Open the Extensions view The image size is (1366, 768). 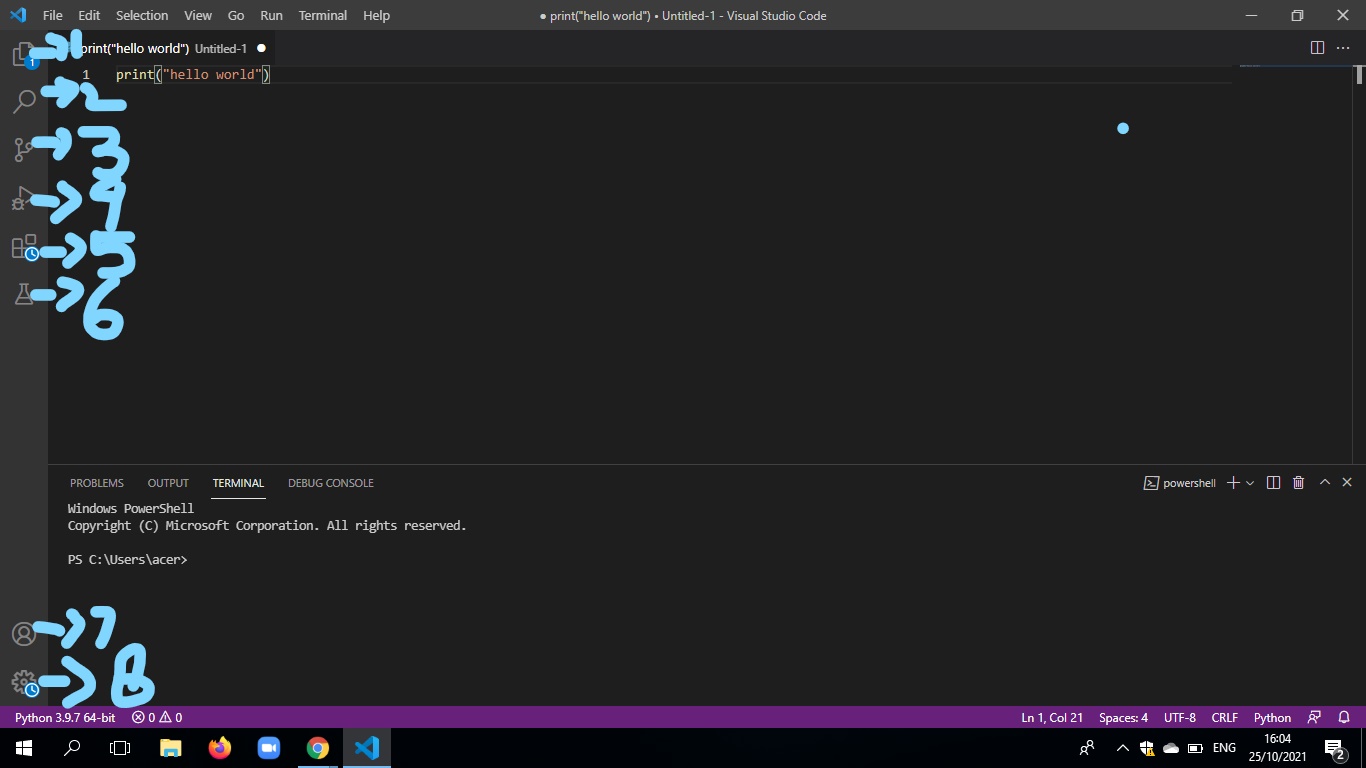pyautogui.click(x=25, y=246)
